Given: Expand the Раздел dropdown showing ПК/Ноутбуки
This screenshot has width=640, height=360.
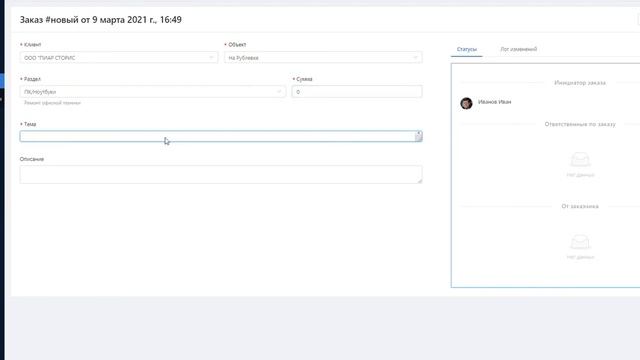Looking at the screenshot, I should [x=153, y=92].
